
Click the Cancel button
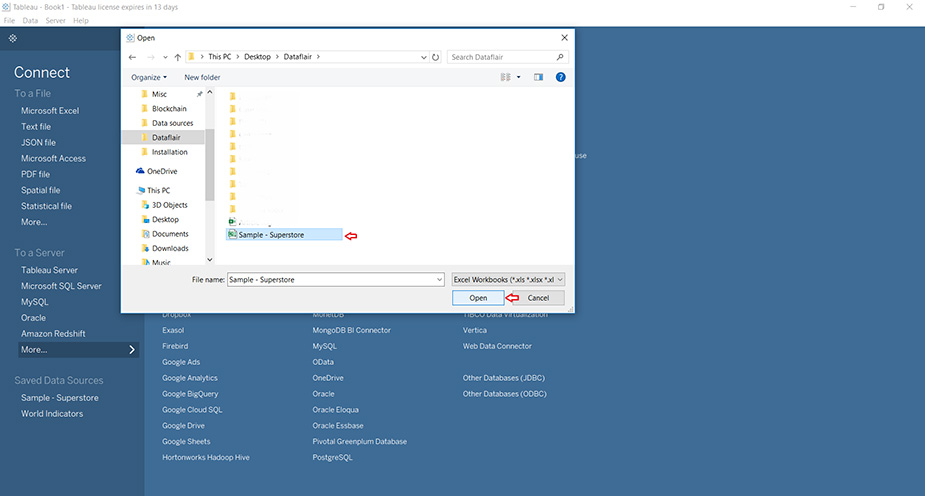click(x=538, y=298)
